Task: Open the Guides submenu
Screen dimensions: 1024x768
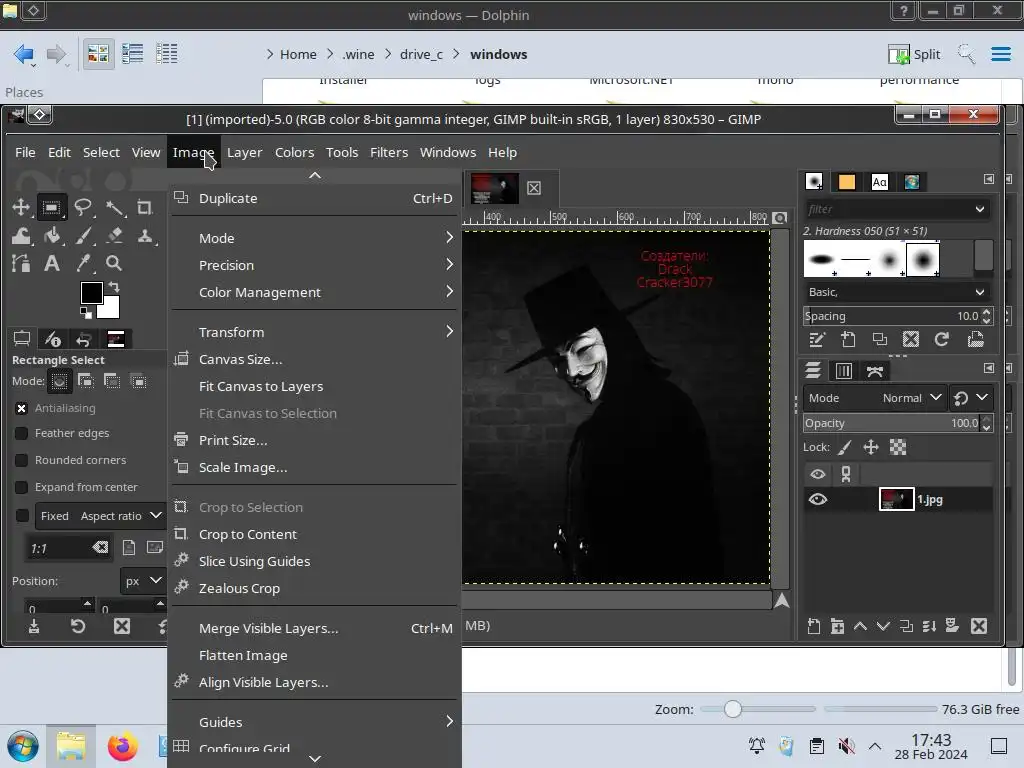Action: tap(314, 722)
